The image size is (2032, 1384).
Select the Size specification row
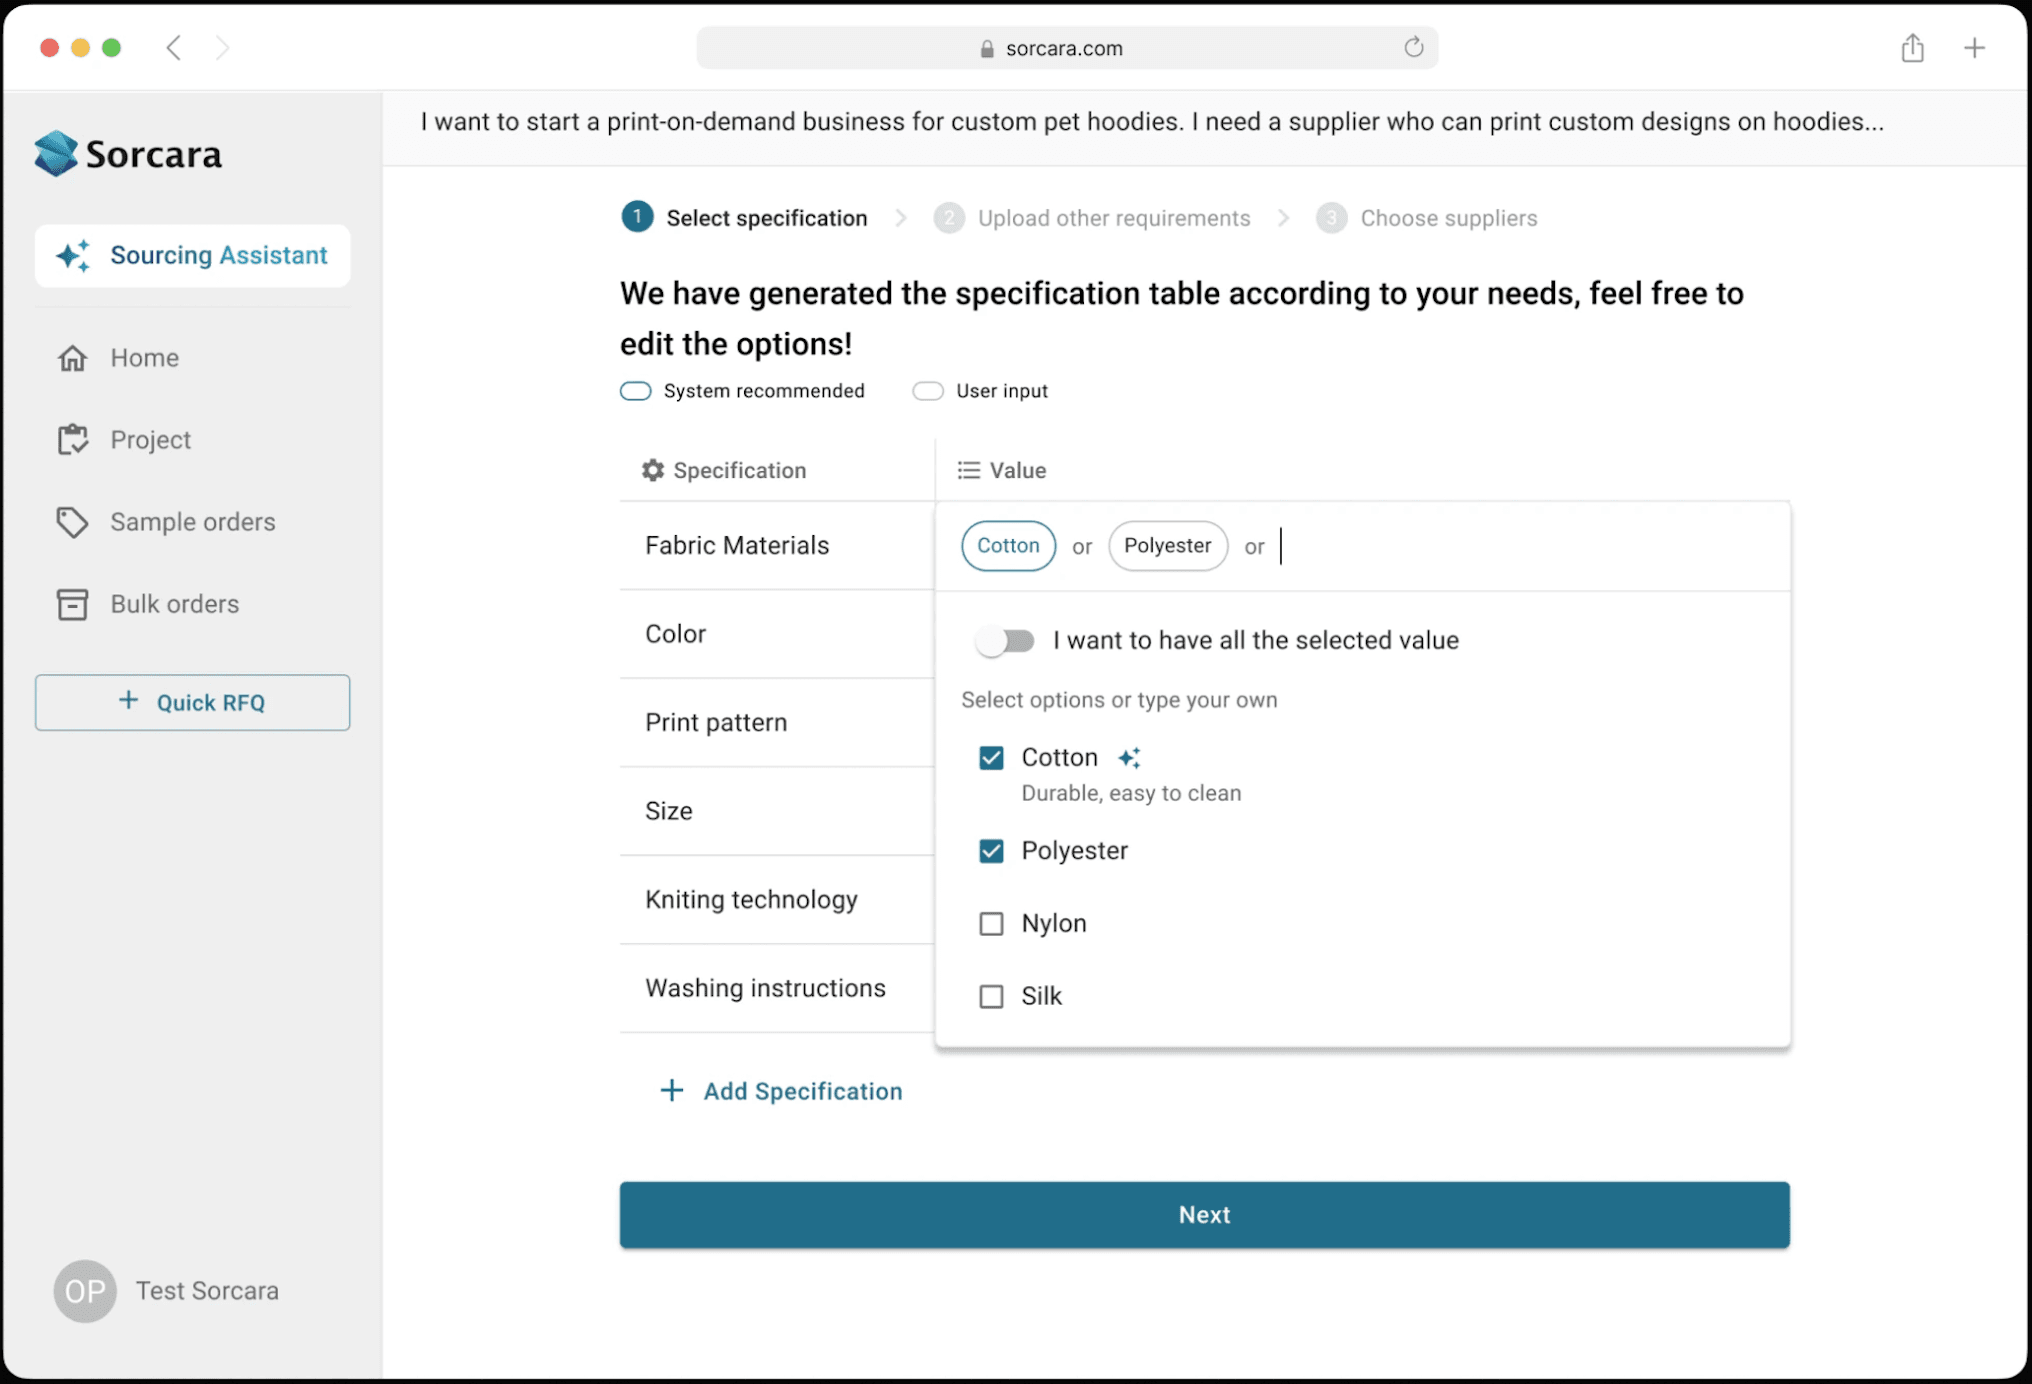click(777, 811)
